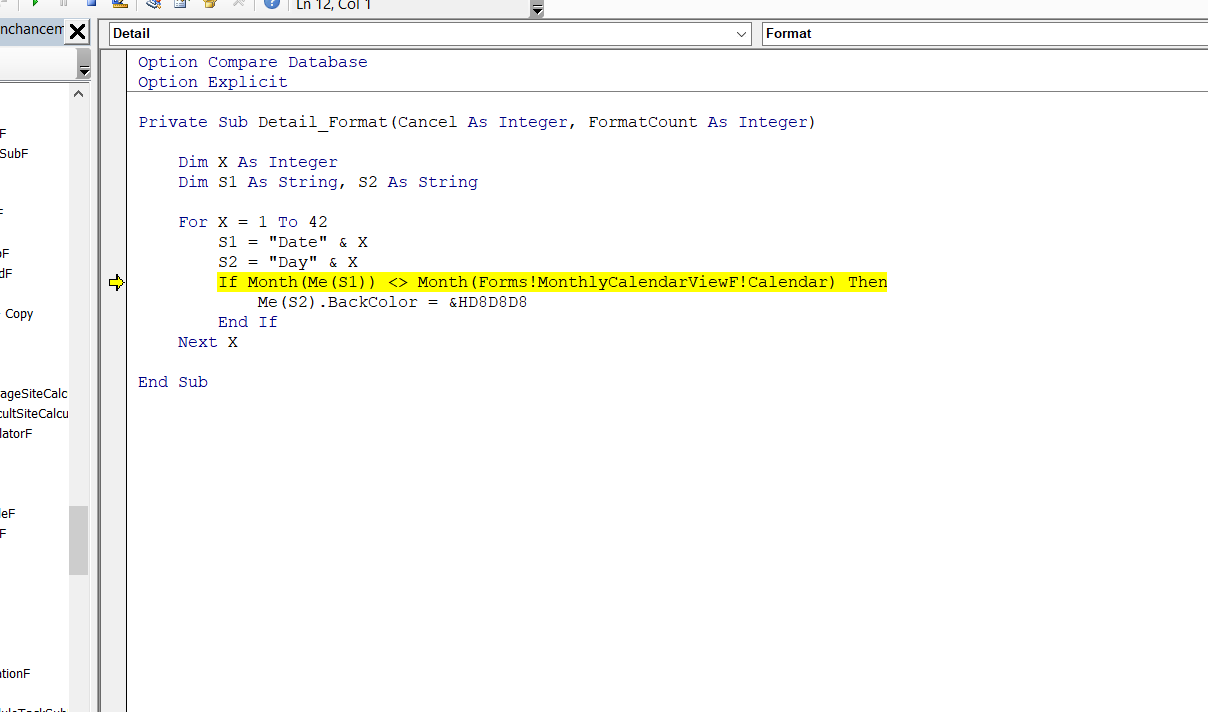This screenshot has width=1208, height=712.
Task: Open the Object Browser toolbar icon
Action: tap(210, 4)
